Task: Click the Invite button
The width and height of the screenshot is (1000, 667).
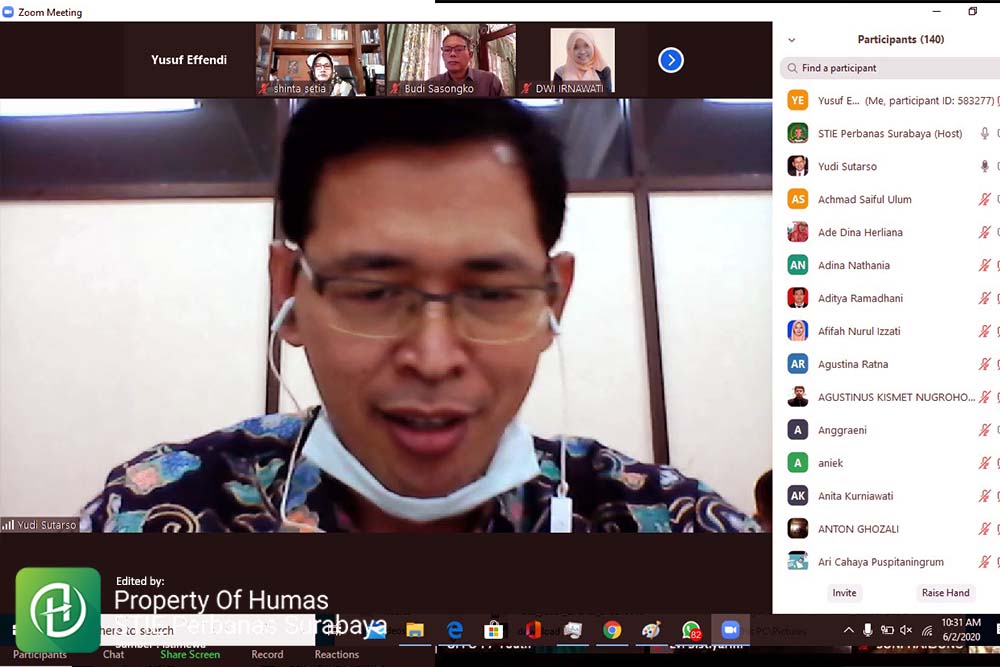Action: [844, 592]
